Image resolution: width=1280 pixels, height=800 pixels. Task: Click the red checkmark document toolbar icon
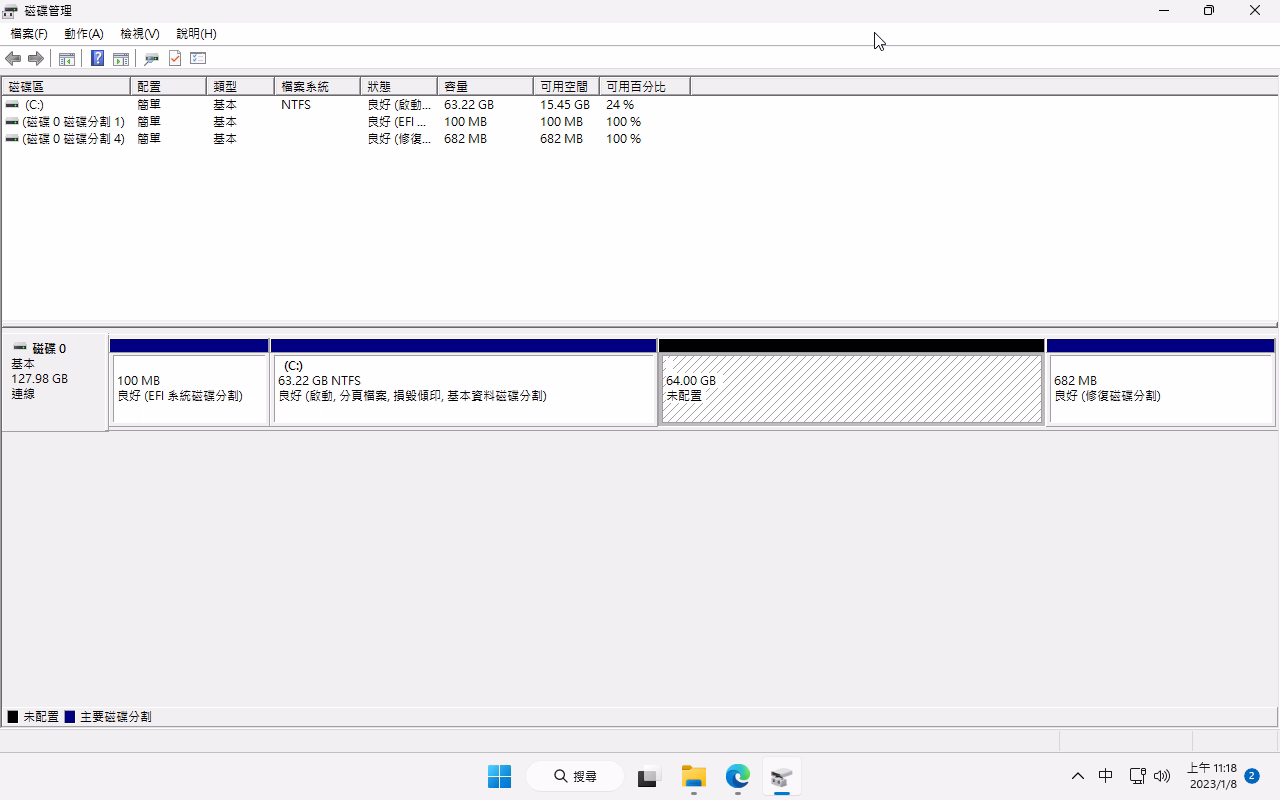tap(175, 59)
